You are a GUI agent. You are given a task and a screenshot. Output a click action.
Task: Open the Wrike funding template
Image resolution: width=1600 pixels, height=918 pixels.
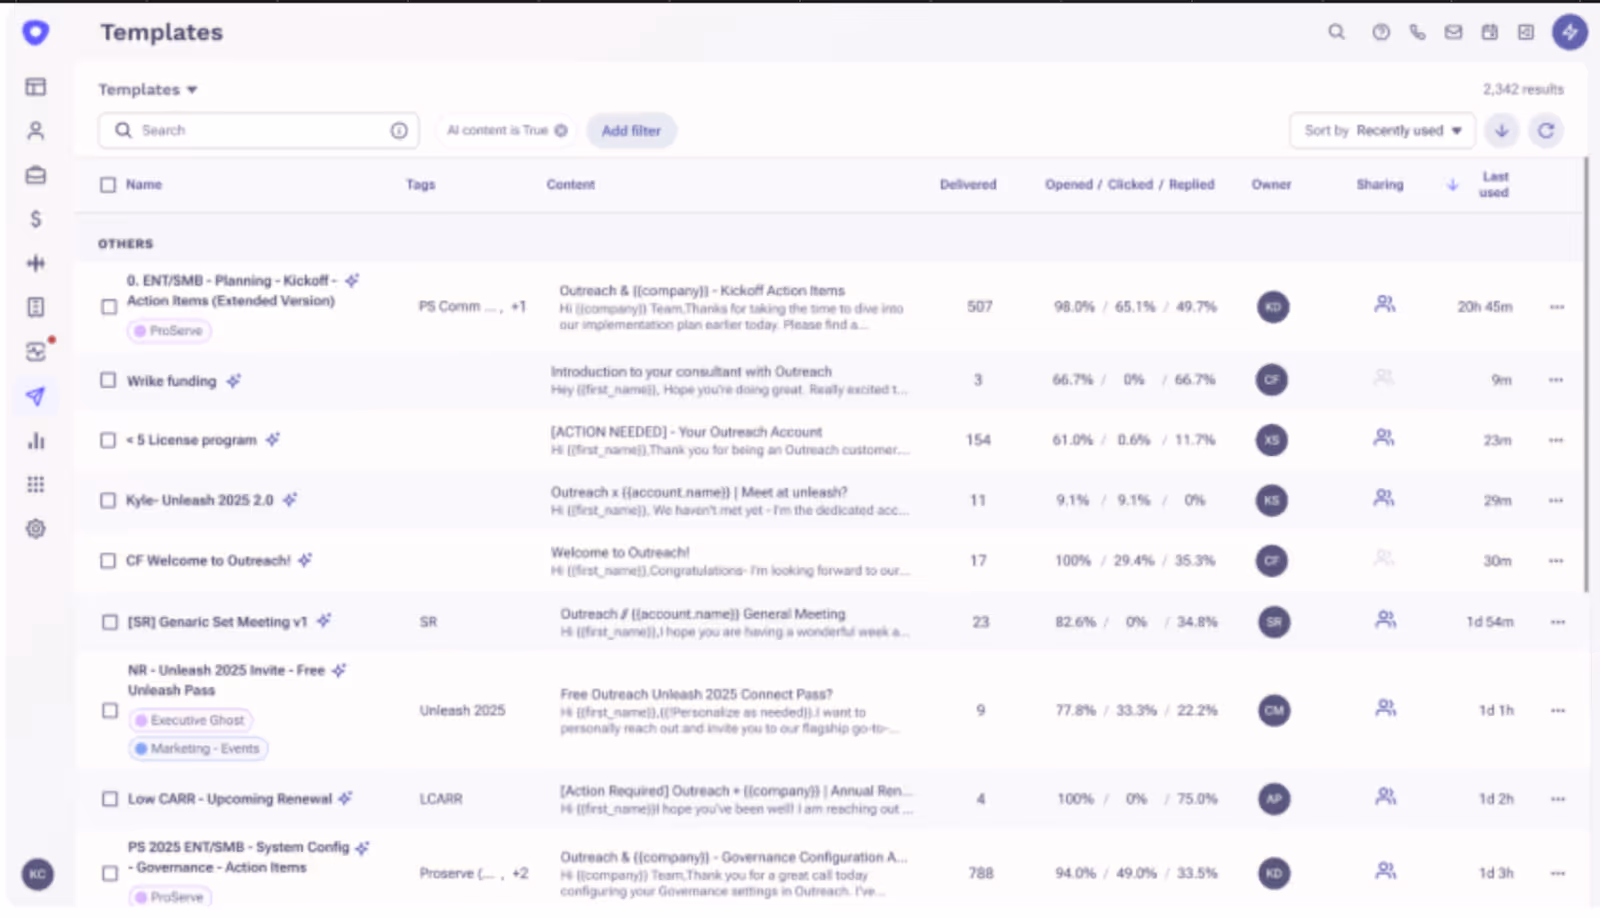[x=171, y=381]
